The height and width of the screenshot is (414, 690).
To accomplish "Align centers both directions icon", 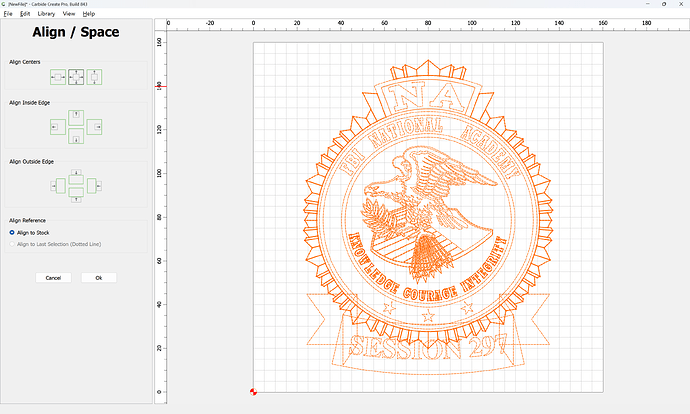I will pos(76,77).
